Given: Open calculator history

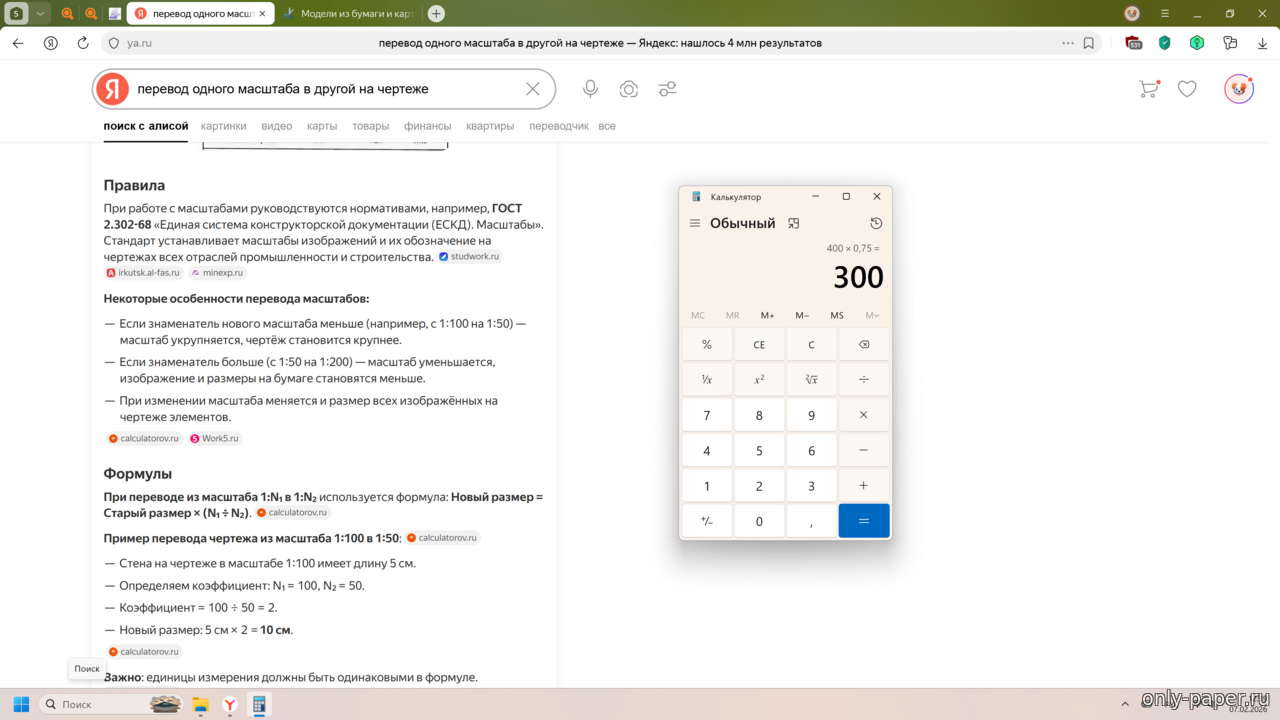Looking at the screenshot, I should click(x=876, y=223).
